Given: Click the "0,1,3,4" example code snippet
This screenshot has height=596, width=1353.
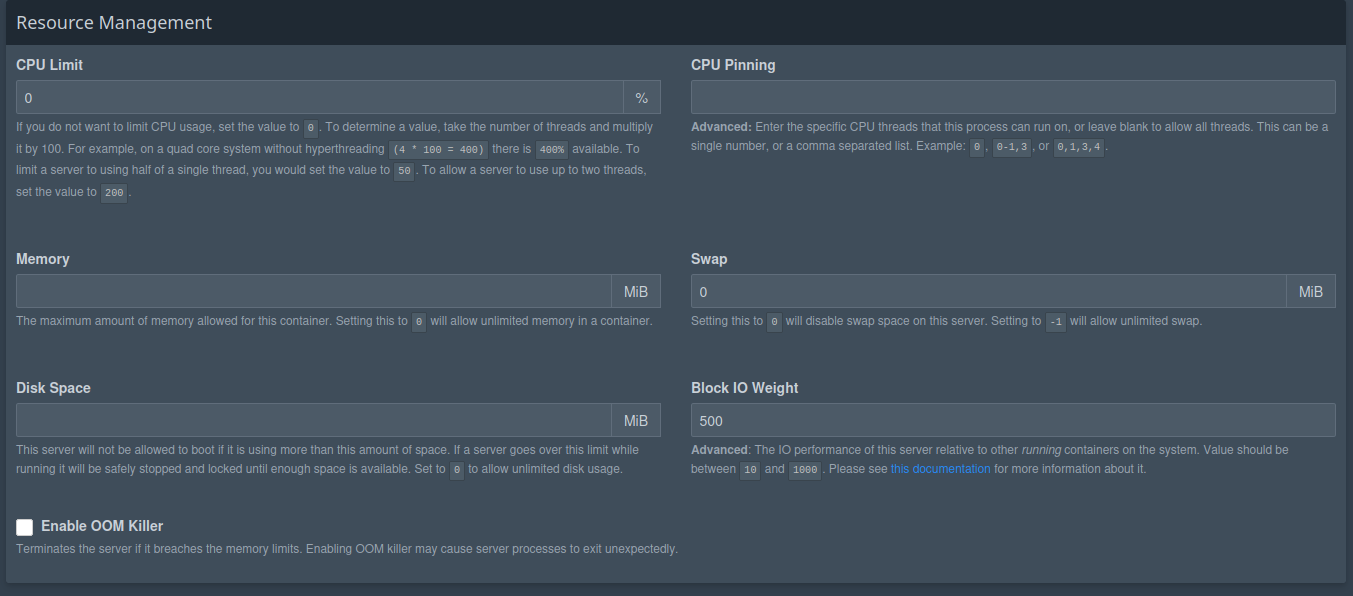Looking at the screenshot, I should [1079, 148].
